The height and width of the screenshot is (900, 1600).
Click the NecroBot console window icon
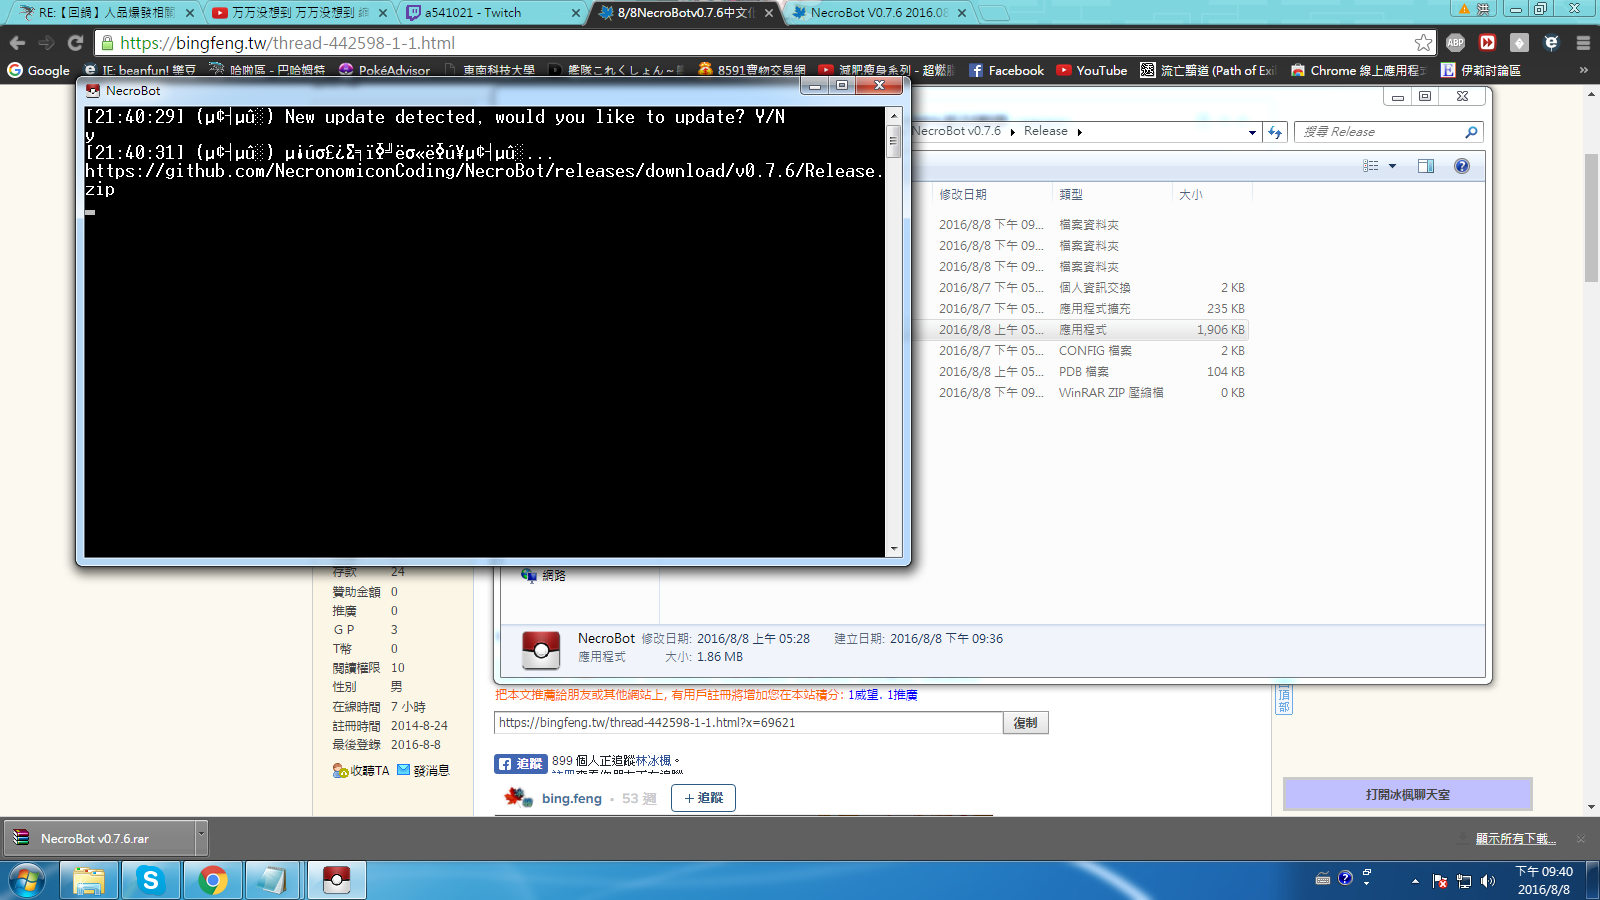(93, 90)
